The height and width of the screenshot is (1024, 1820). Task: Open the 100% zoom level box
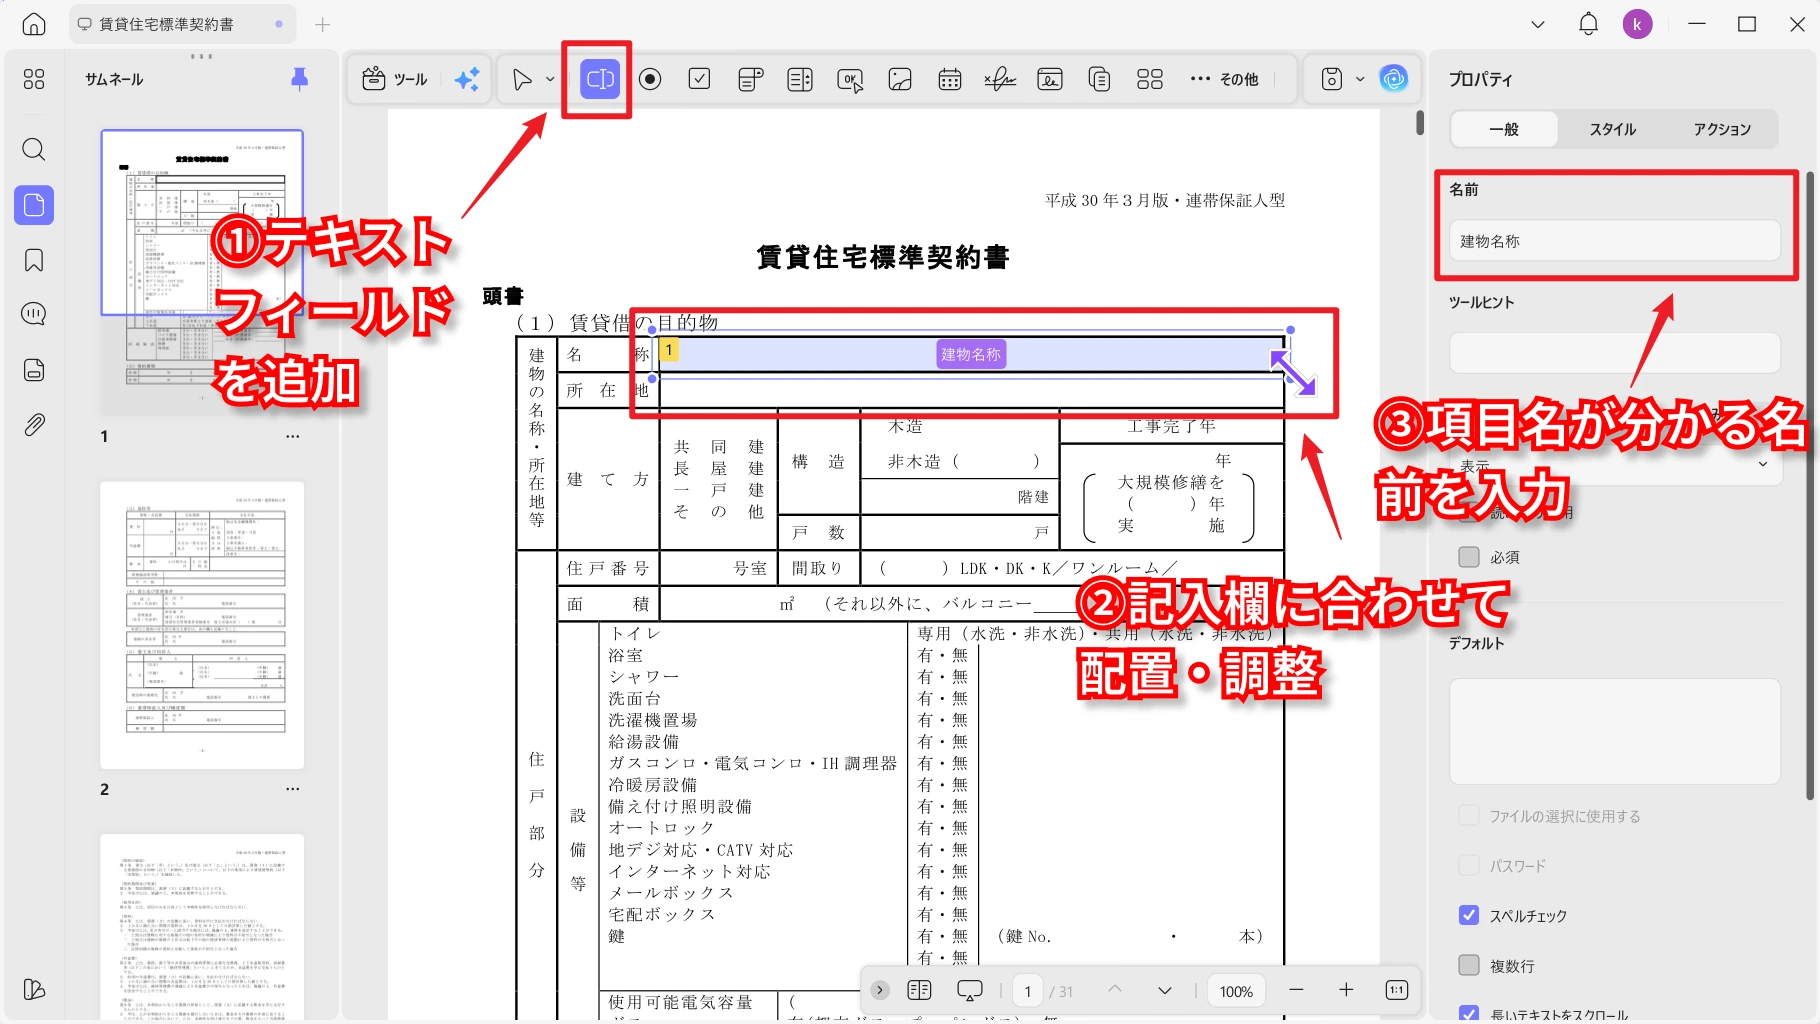click(1236, 991)
